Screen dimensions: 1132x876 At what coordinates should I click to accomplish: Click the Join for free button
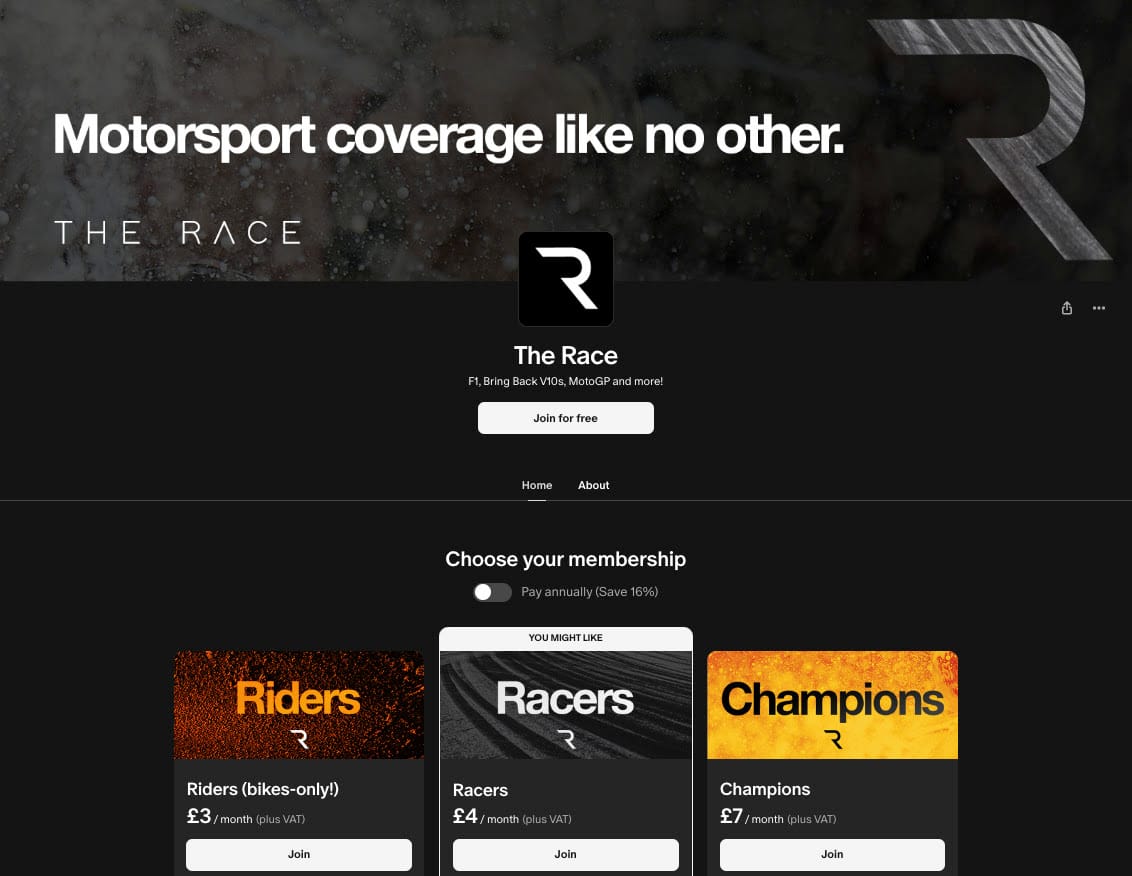(x=565, y=418)
